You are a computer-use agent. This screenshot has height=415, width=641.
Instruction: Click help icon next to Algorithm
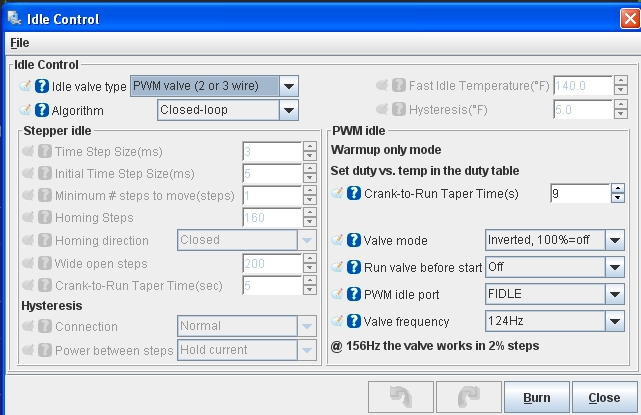42,110
